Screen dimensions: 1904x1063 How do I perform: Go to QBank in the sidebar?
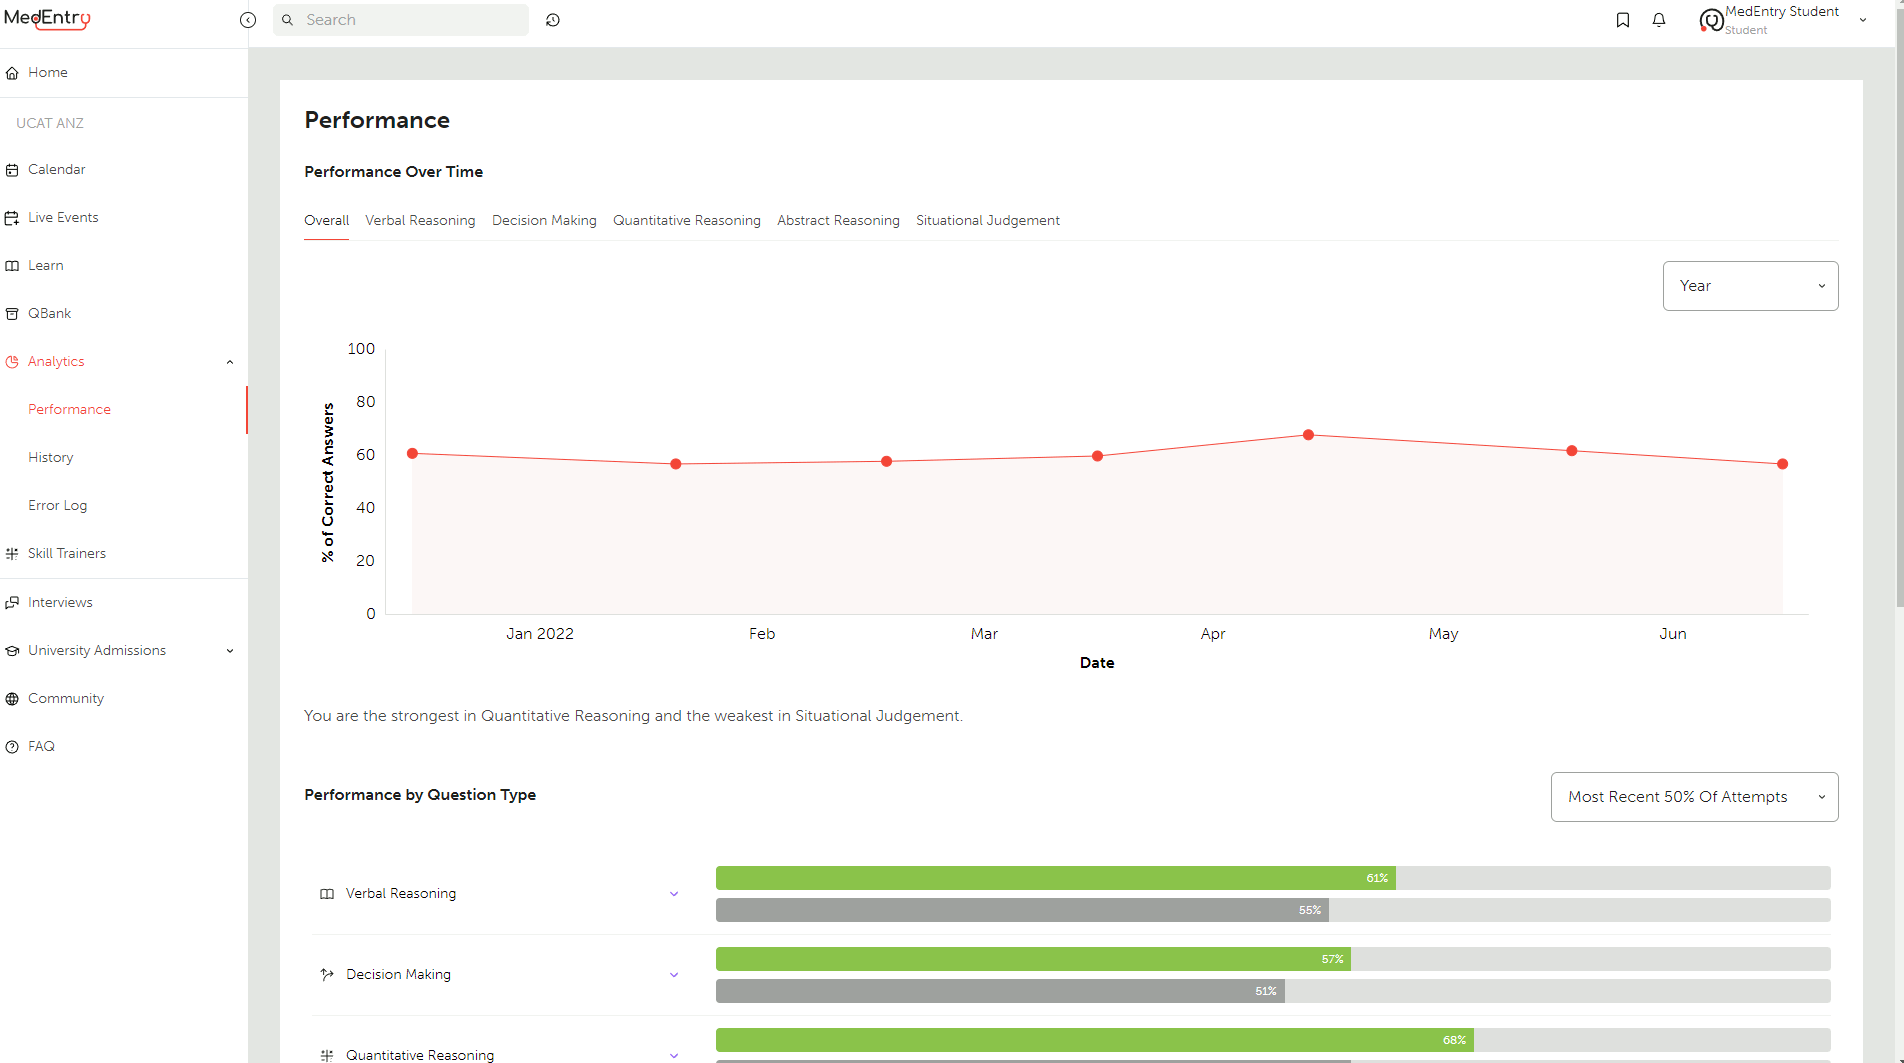click(49, 313)
